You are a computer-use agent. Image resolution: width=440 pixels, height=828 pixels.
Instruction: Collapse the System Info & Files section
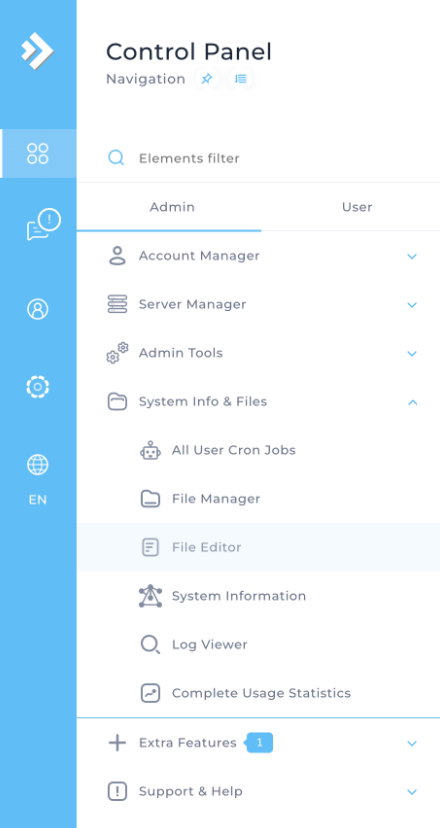(259, 402)
